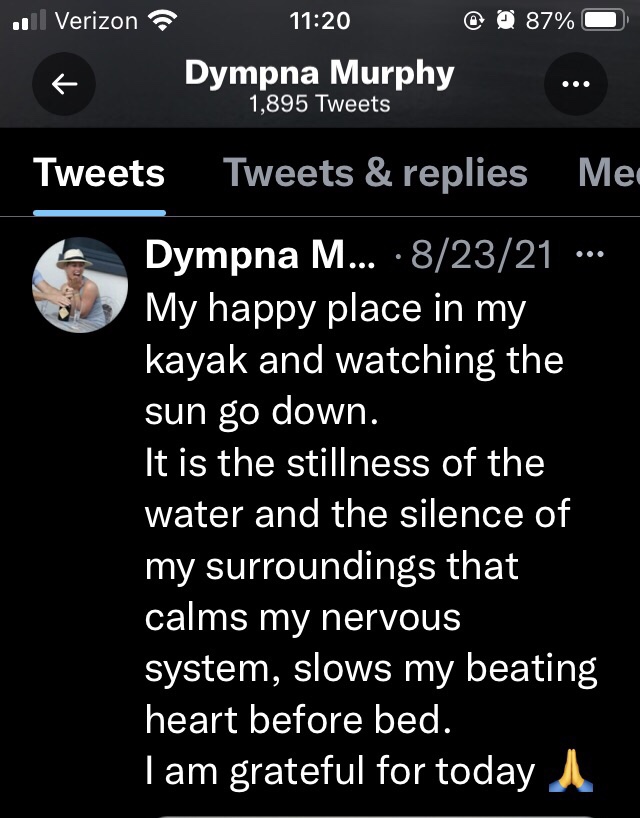Tap the 11:20 clock in status bar
This screenshot has width=640, height=818.
(x=318, y=21)
